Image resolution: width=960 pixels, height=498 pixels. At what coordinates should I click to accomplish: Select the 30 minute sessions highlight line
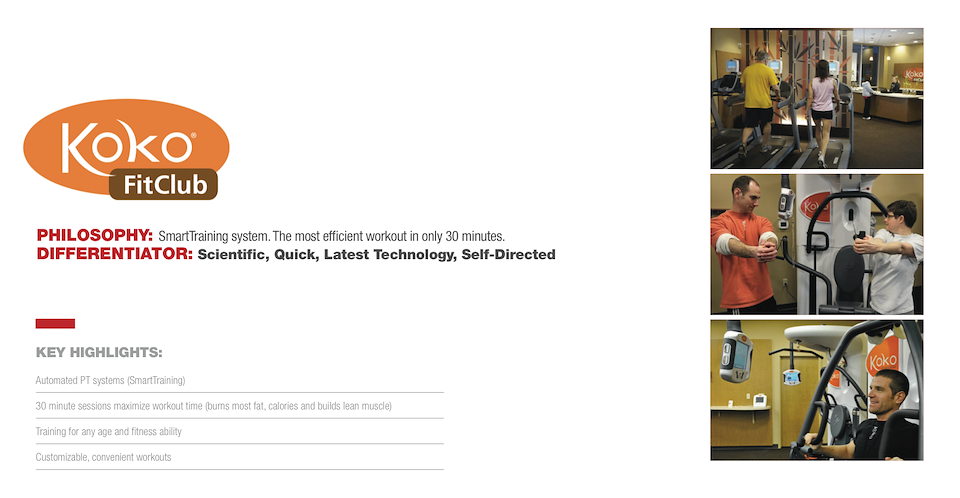click(214, 406)
